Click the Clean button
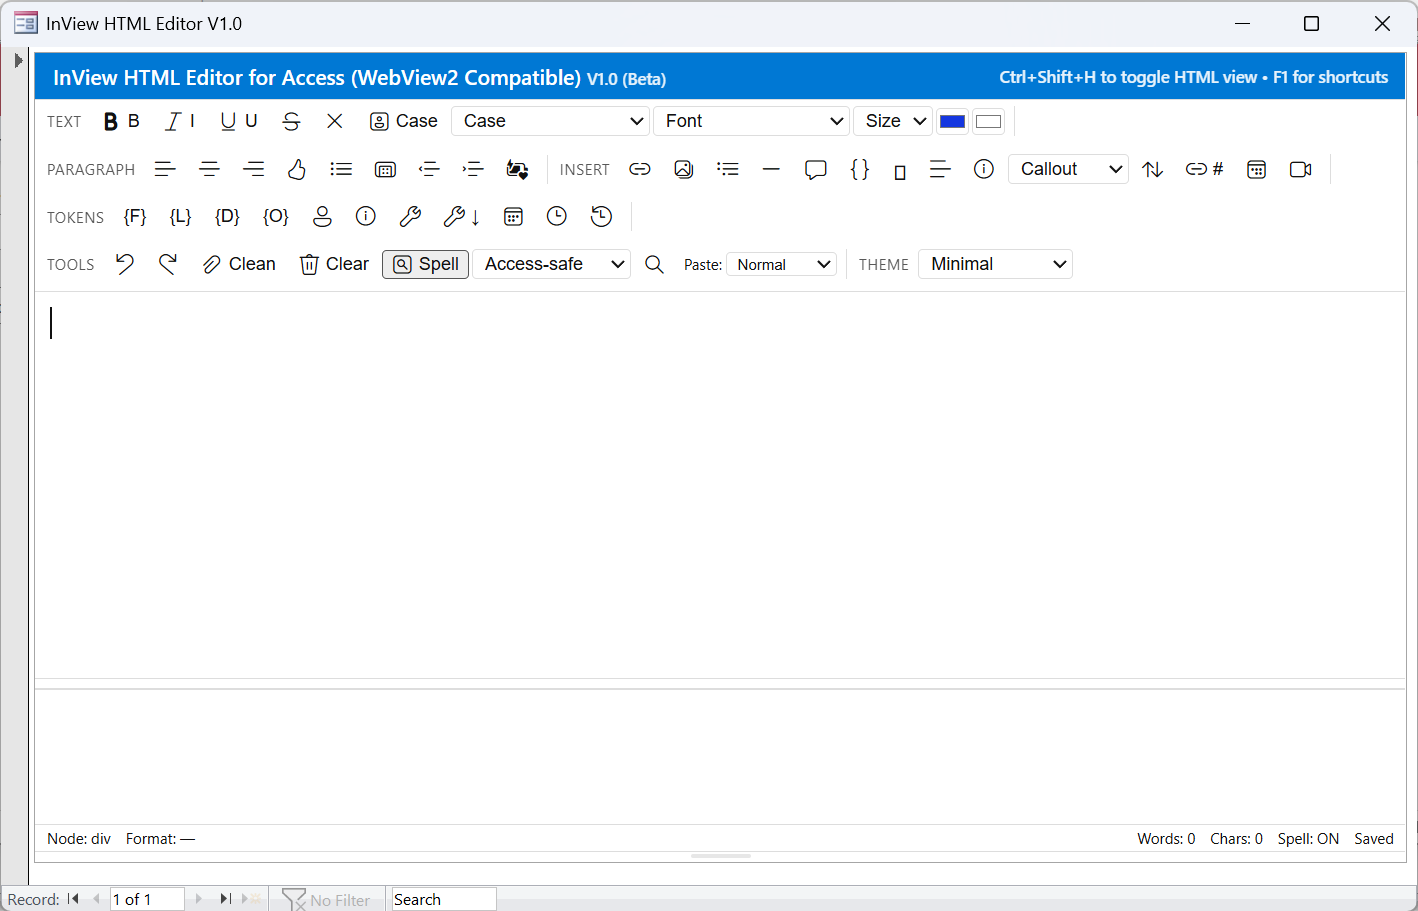This screenshot has height=911, width=1418. (x=238, y=263)
